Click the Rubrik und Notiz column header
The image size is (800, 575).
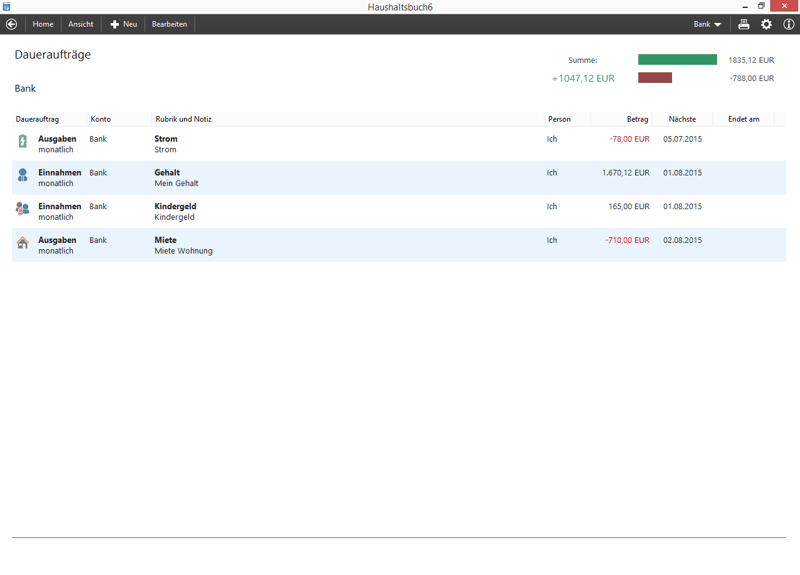pos(183,119)
